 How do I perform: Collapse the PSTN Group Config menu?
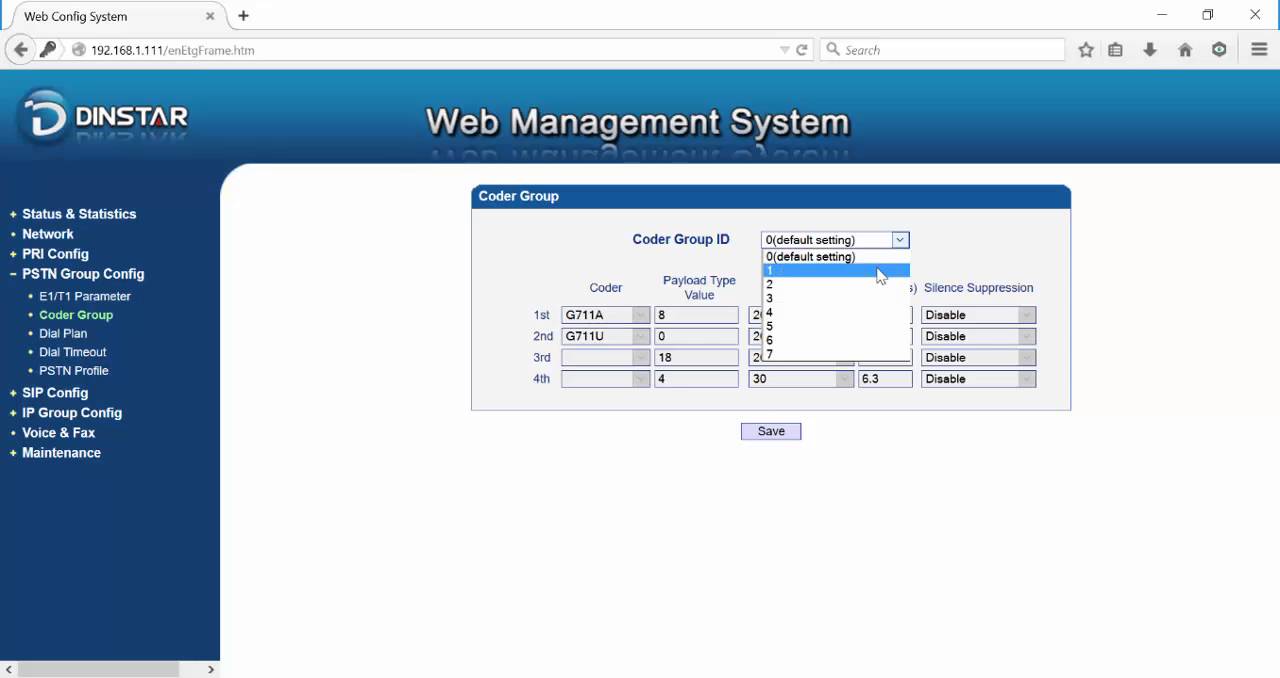click(x=83, y=274)
